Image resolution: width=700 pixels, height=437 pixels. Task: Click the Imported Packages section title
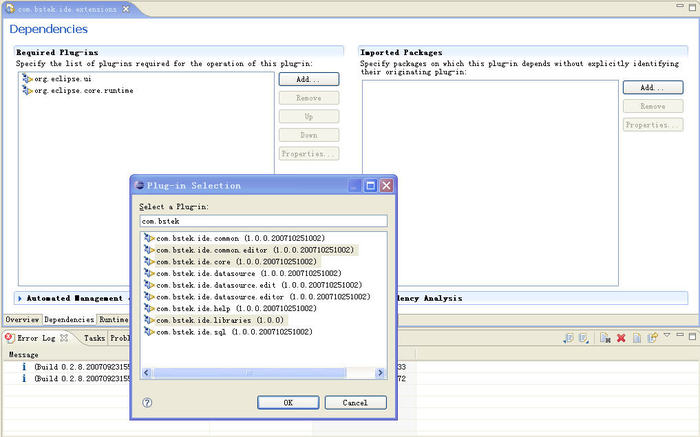pyautogui.click(x=401, y=52)
